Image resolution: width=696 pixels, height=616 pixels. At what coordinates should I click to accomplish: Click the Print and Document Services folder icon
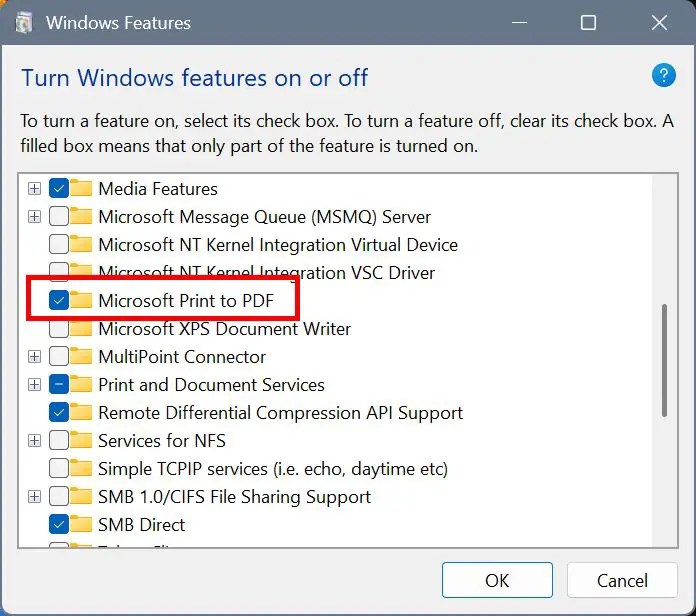click(x=81, y=384)
